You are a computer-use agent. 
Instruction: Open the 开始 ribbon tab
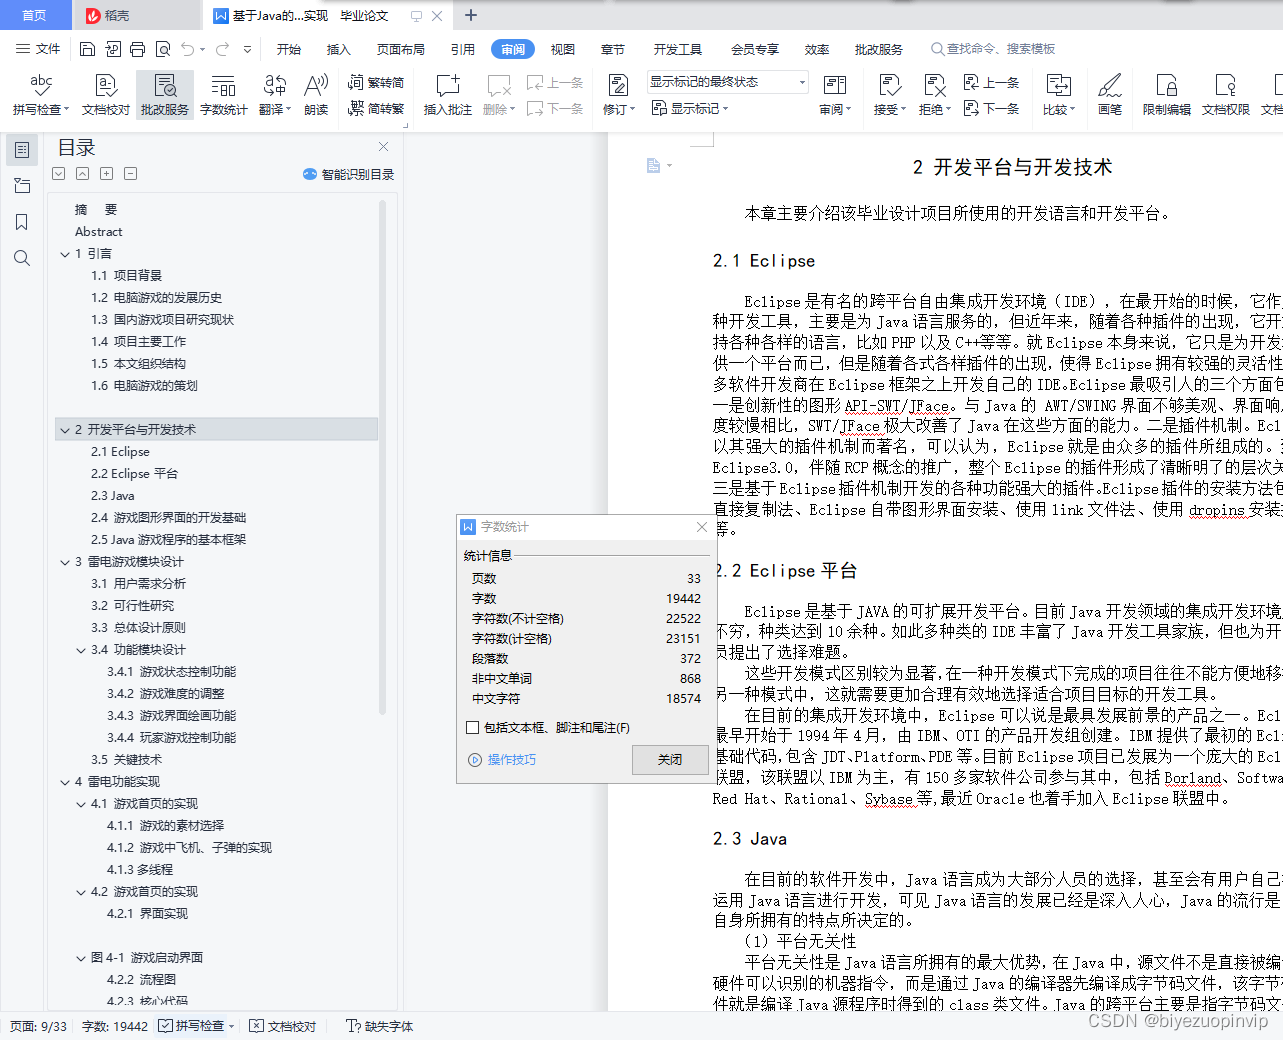click(x=289, y=49)
